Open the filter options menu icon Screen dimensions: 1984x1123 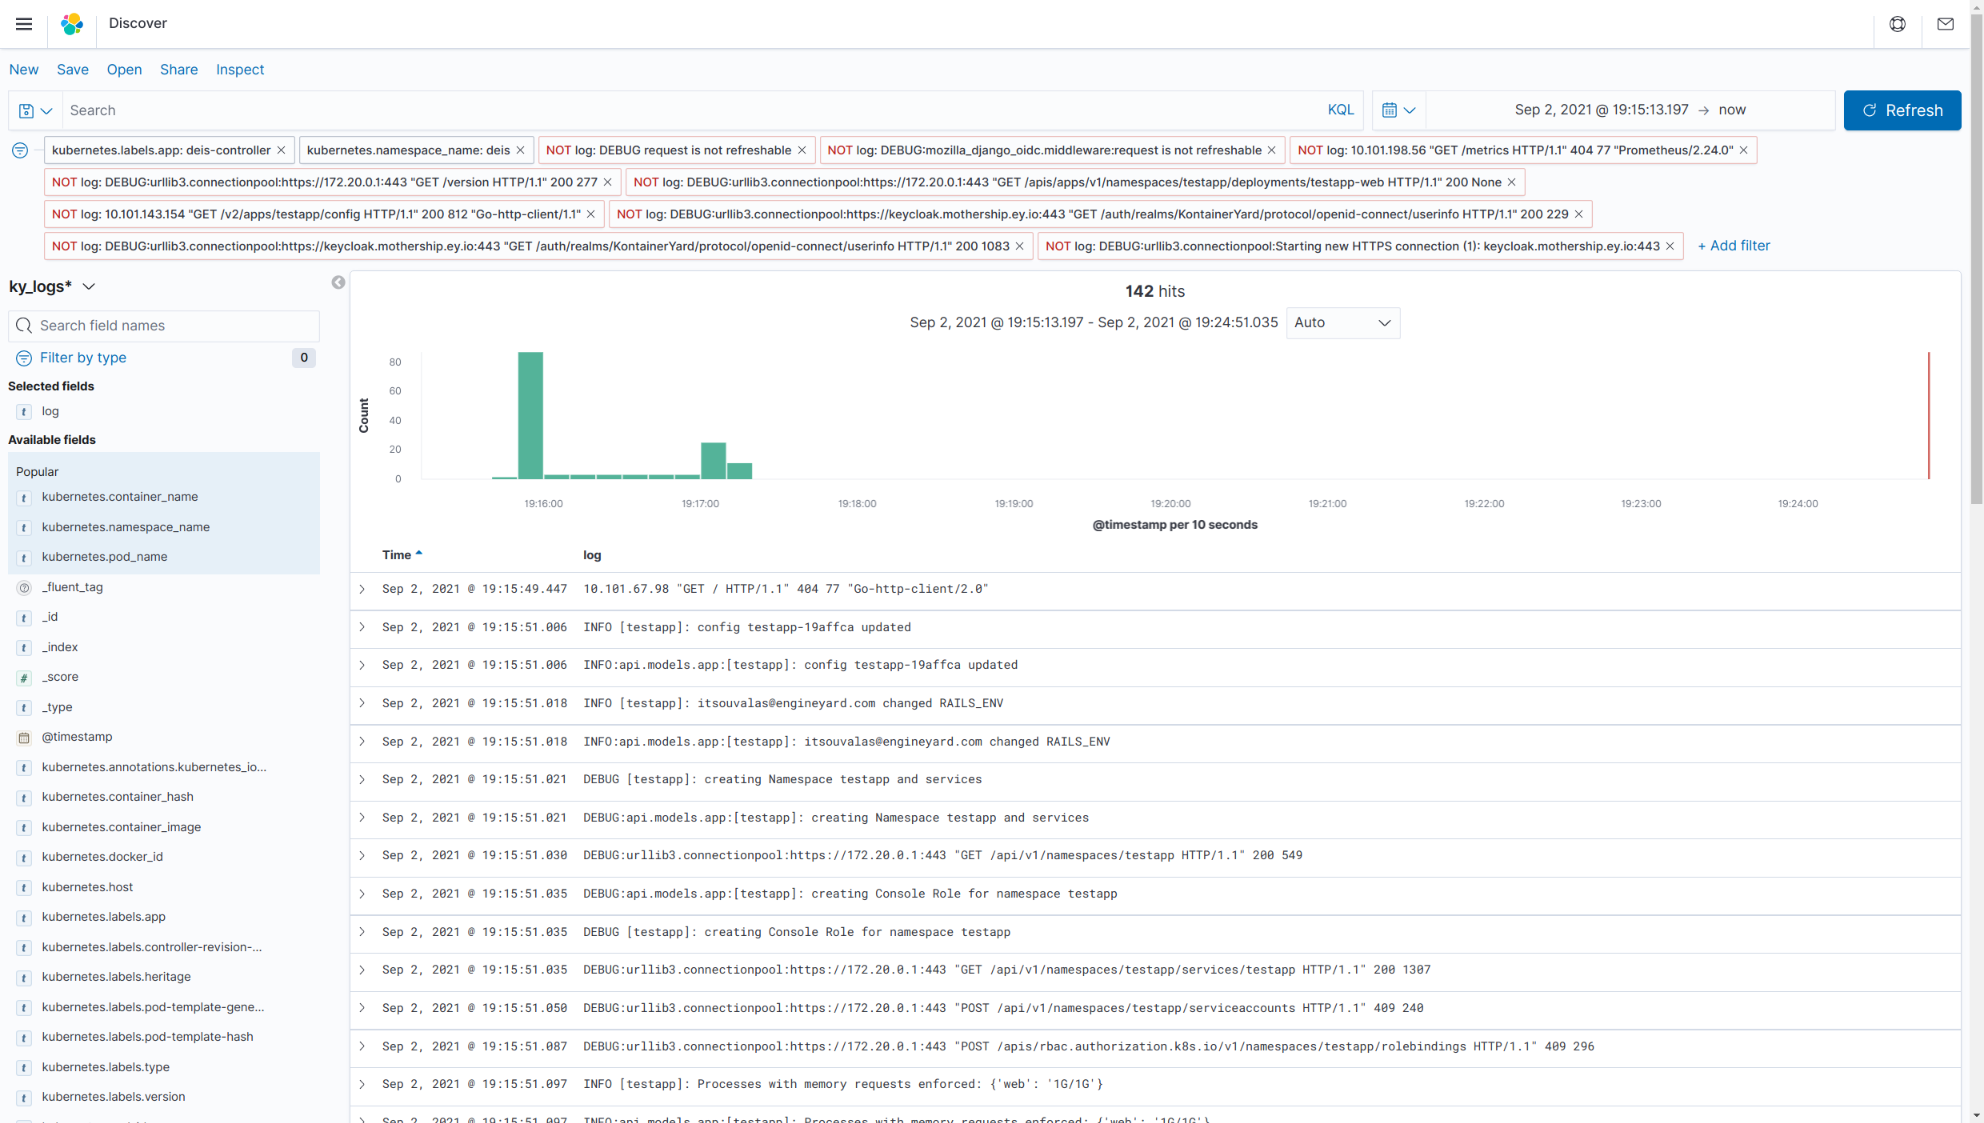[x=20, y=151]
